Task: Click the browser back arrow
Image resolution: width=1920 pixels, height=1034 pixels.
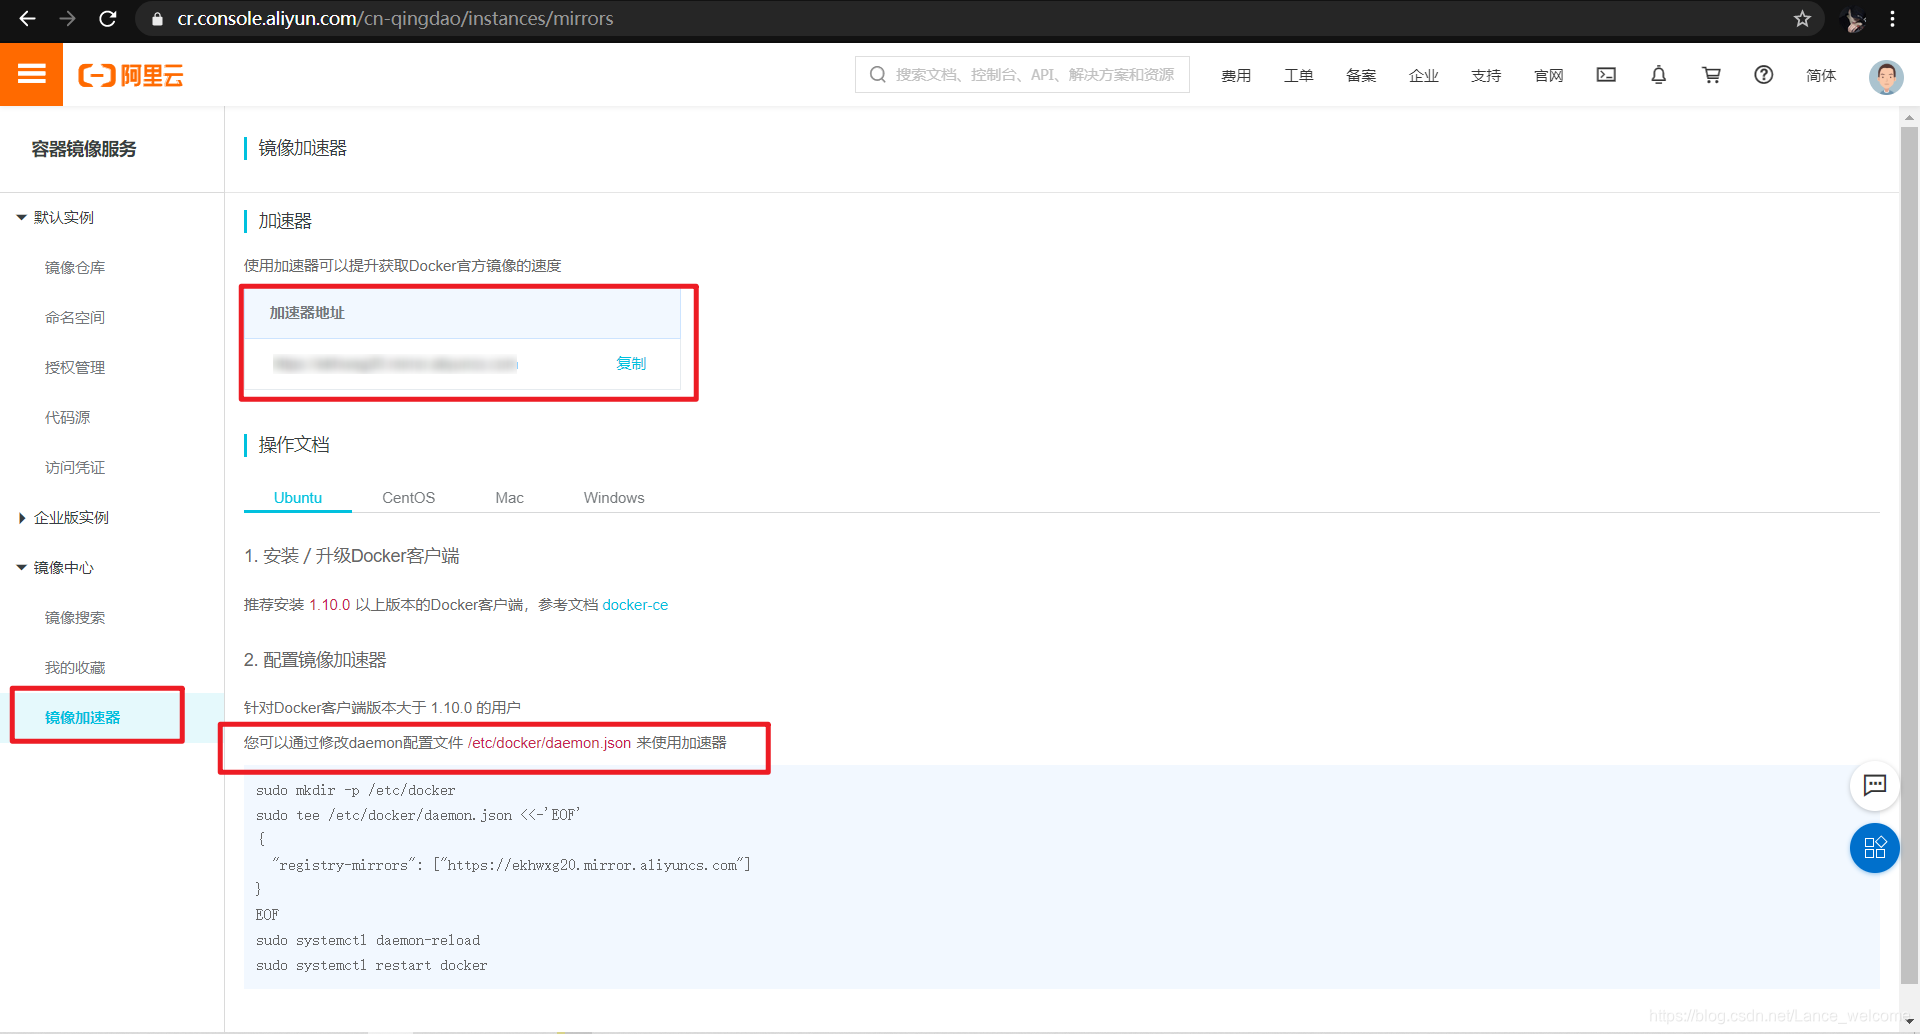Action: (27, 18)
